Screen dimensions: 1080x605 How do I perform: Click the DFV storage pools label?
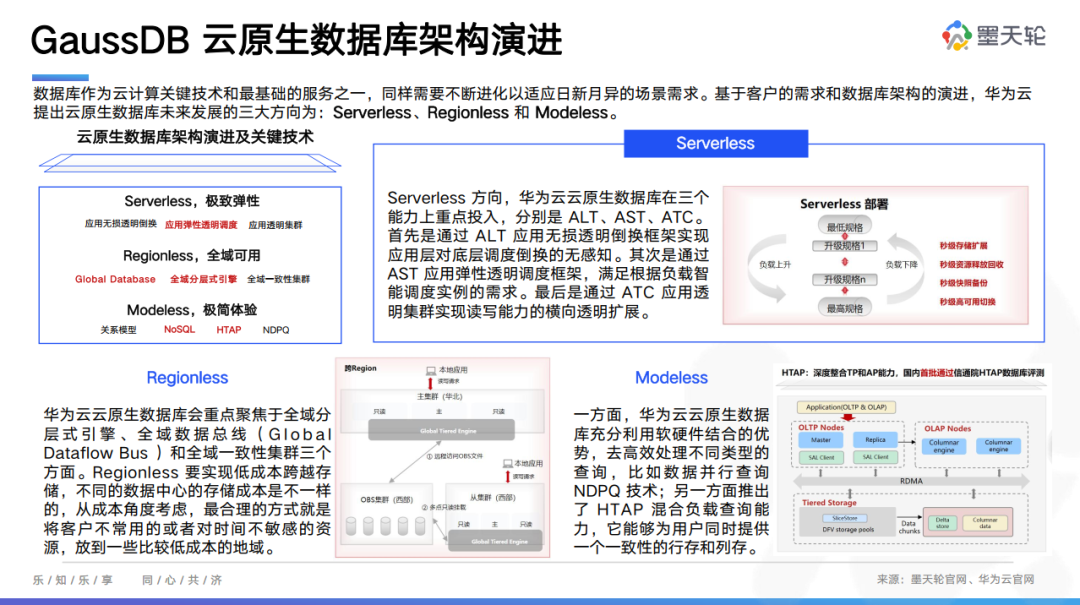pos(848,529)
